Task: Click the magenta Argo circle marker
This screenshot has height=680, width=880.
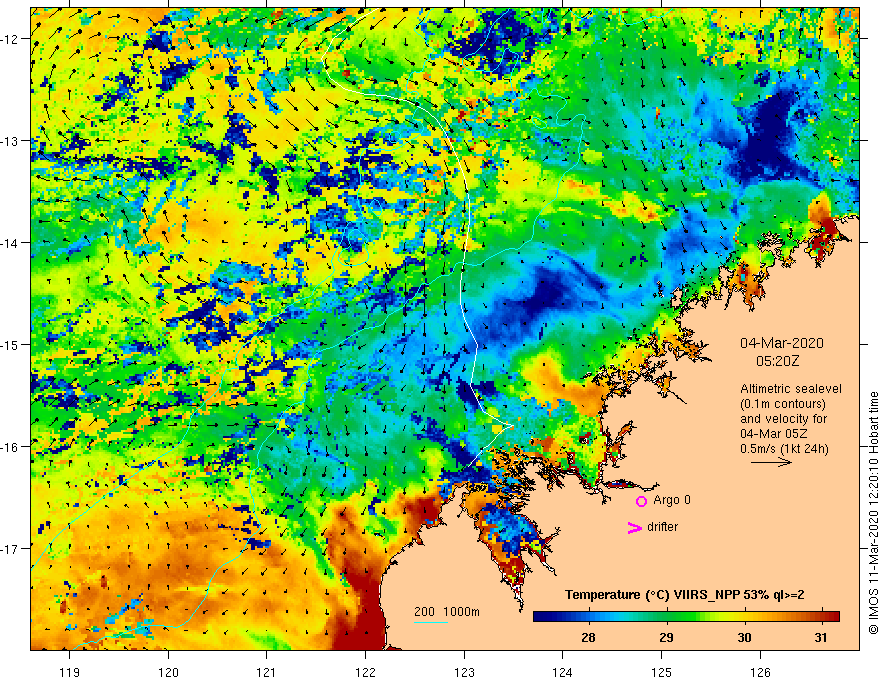Action: 641,501
